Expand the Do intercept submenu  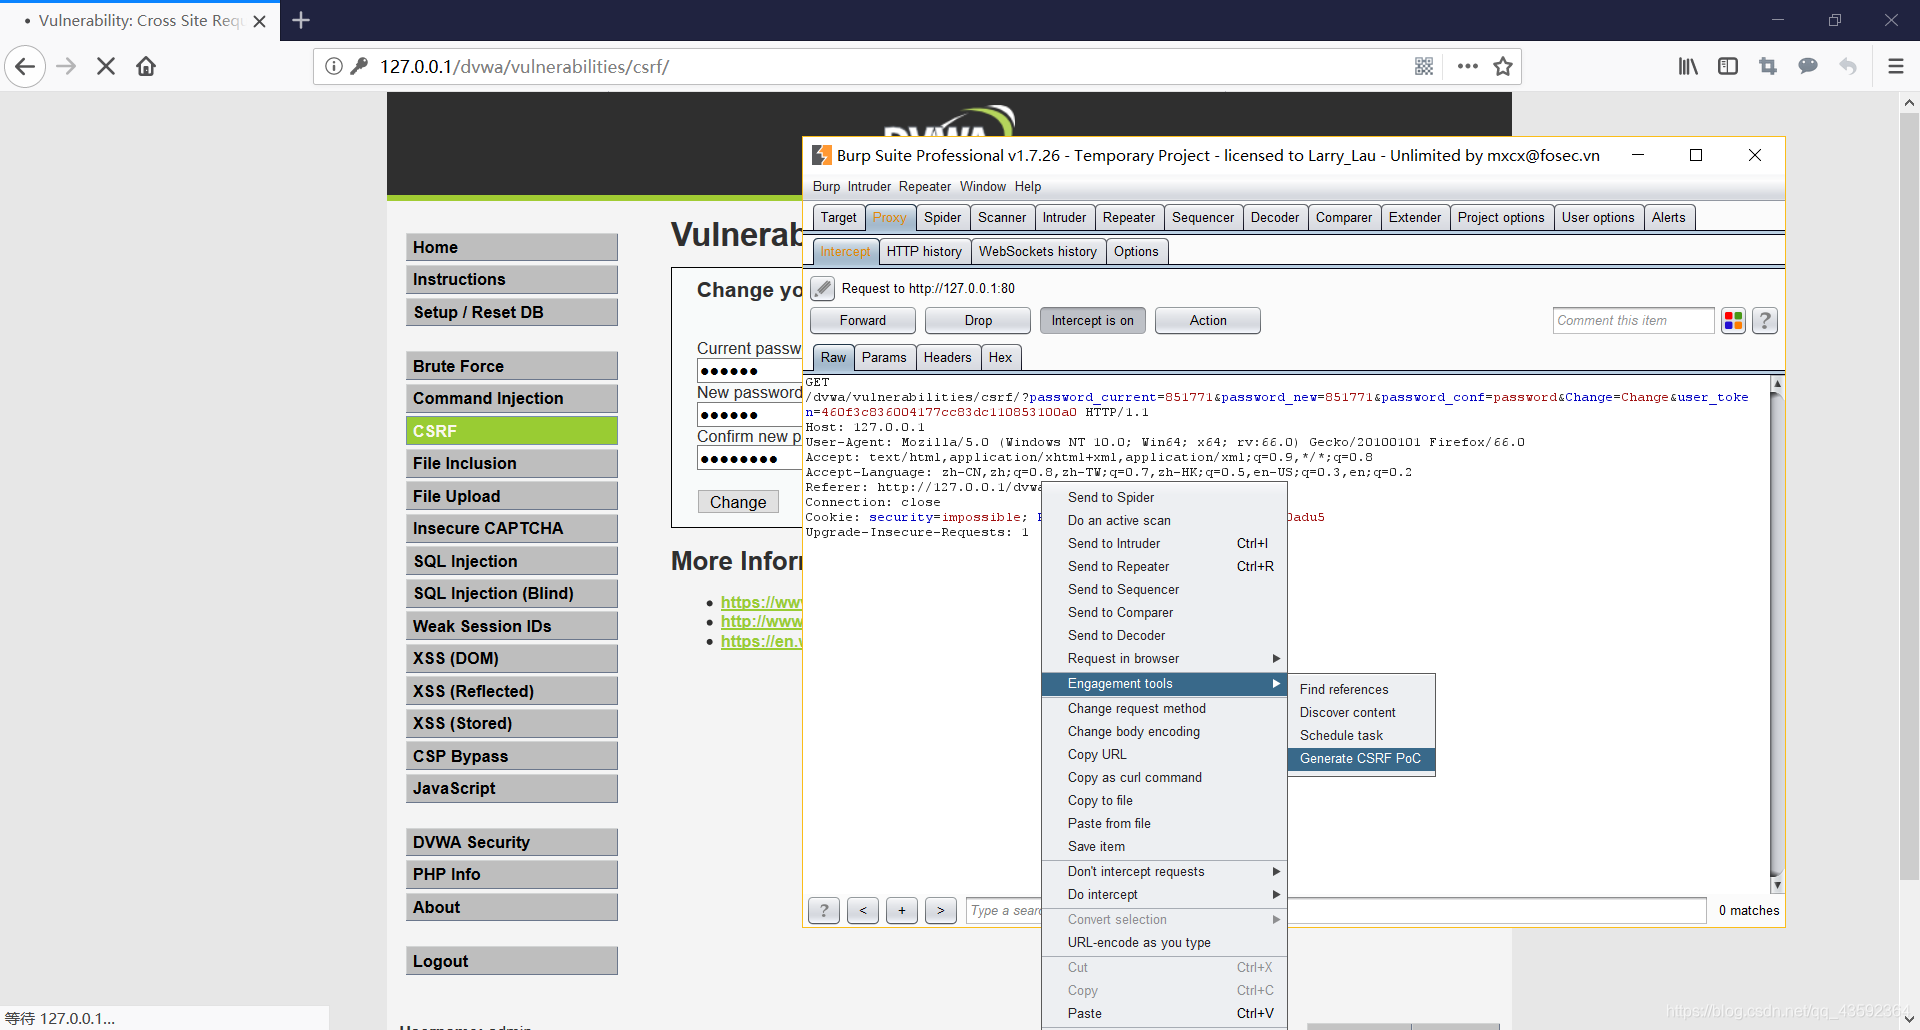pyautogui.click(x=1164, y=895)
